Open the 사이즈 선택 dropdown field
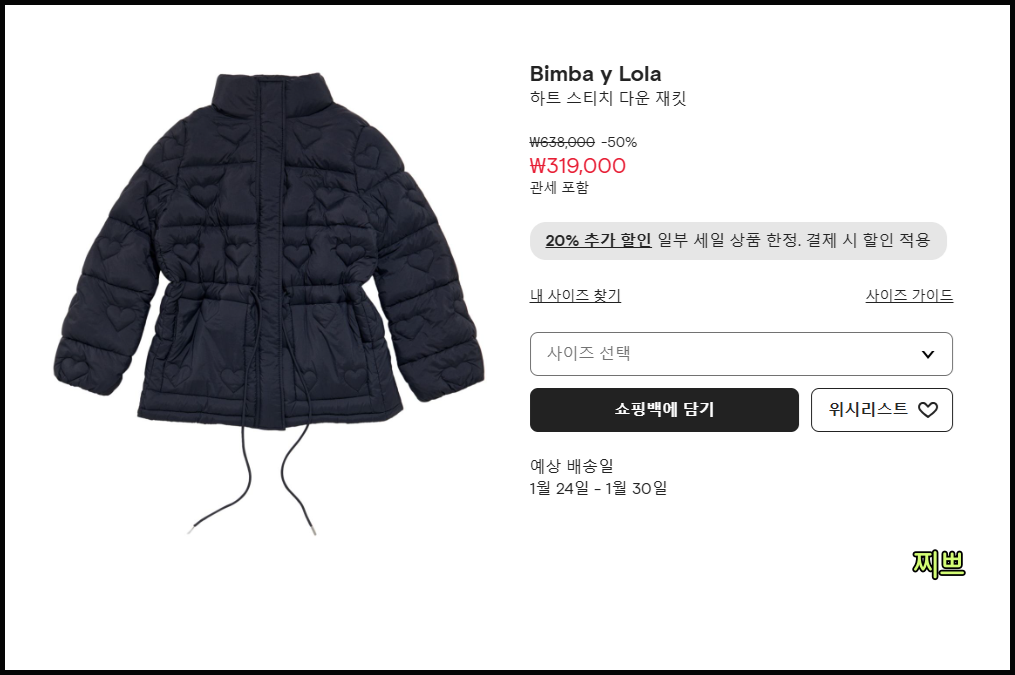 click(741, 354)
